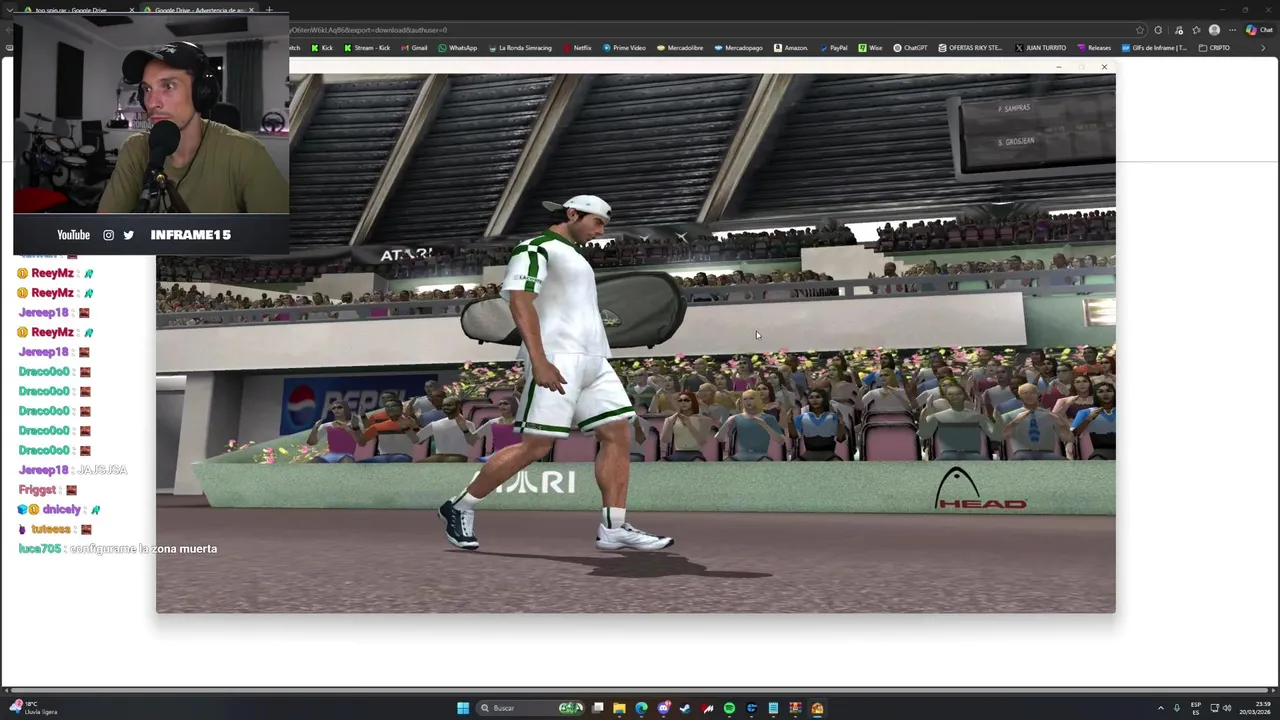Open Task View on the taskbar
The image size is (1280, 720).
[598, 708]
